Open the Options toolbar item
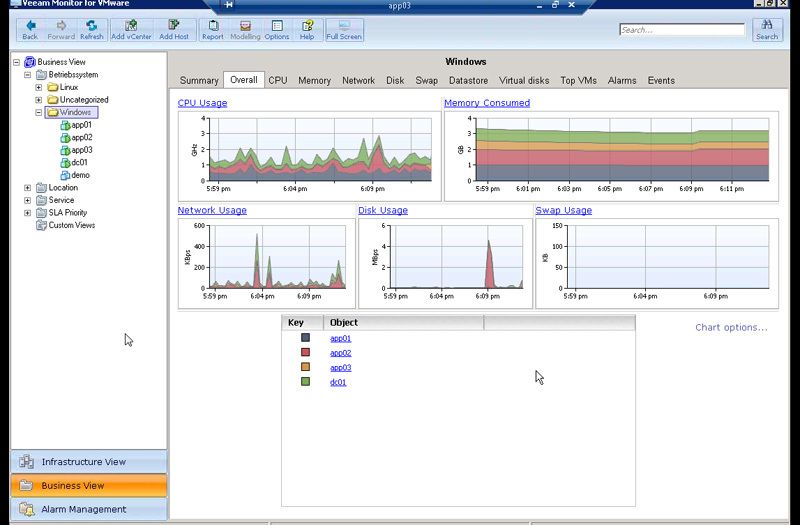This screenshot has width=800, height=525. tap(277, 30)
